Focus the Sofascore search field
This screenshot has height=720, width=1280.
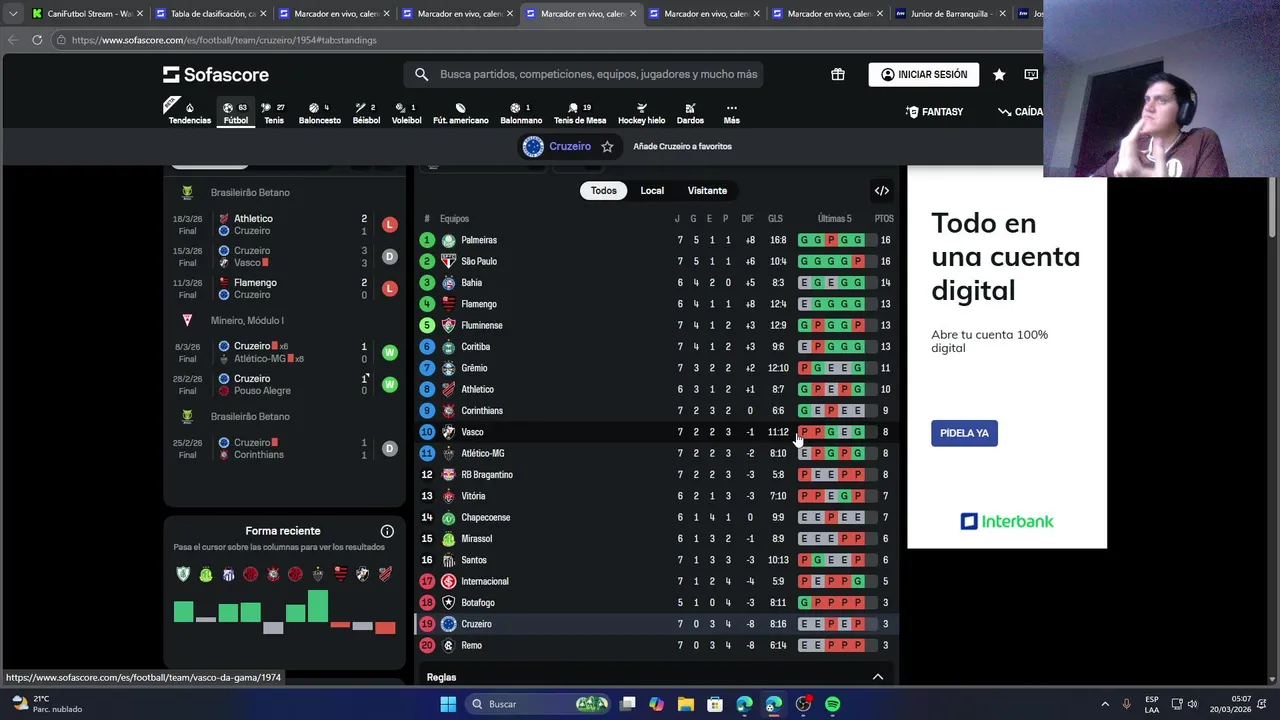click(x=585, y=74)
